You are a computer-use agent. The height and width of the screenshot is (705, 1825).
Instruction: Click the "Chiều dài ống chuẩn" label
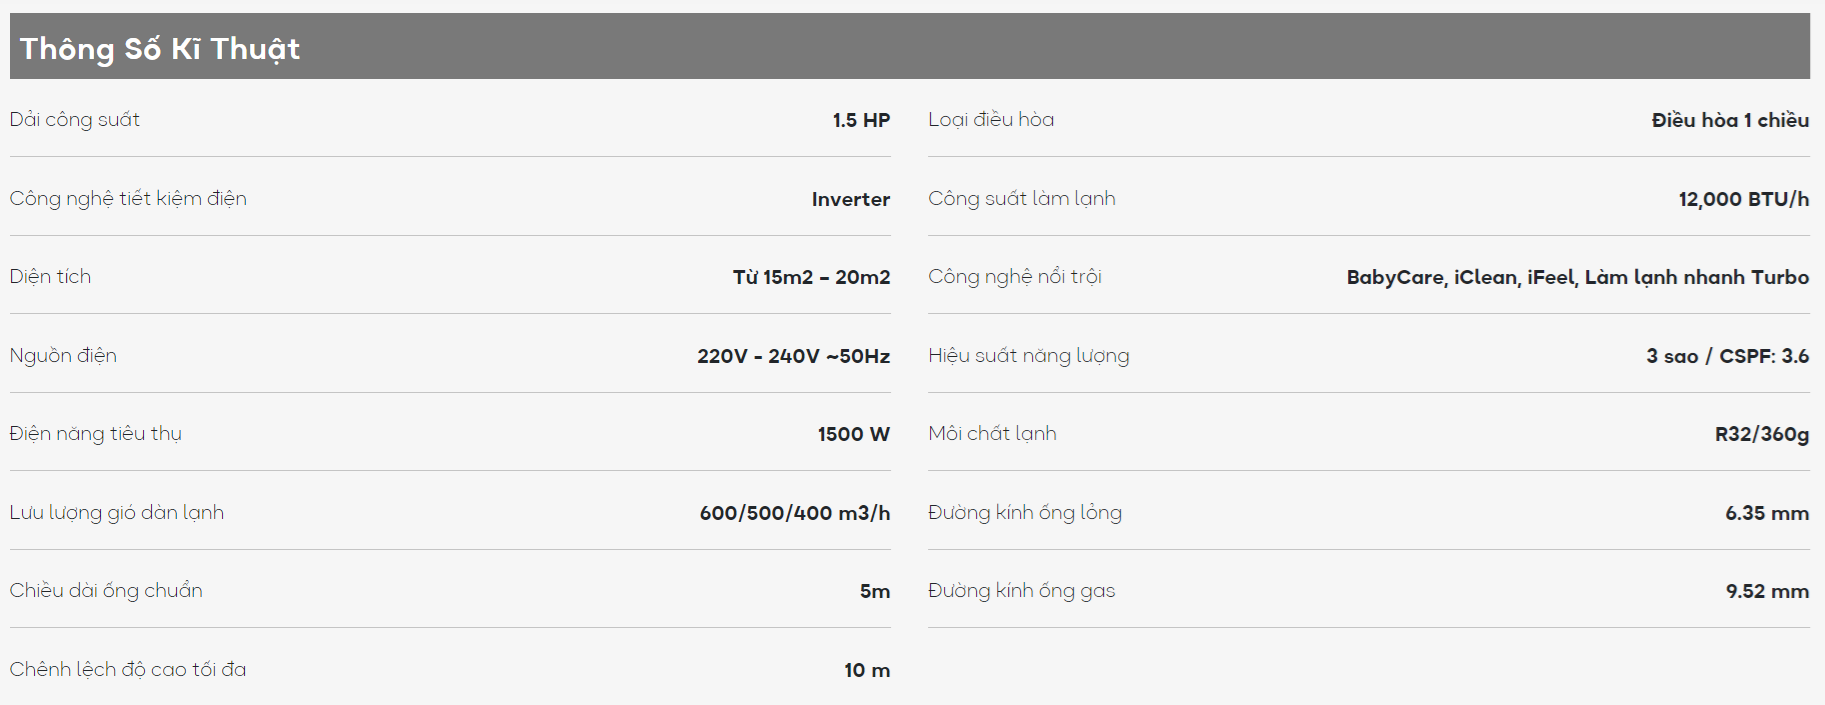(106, 590)
